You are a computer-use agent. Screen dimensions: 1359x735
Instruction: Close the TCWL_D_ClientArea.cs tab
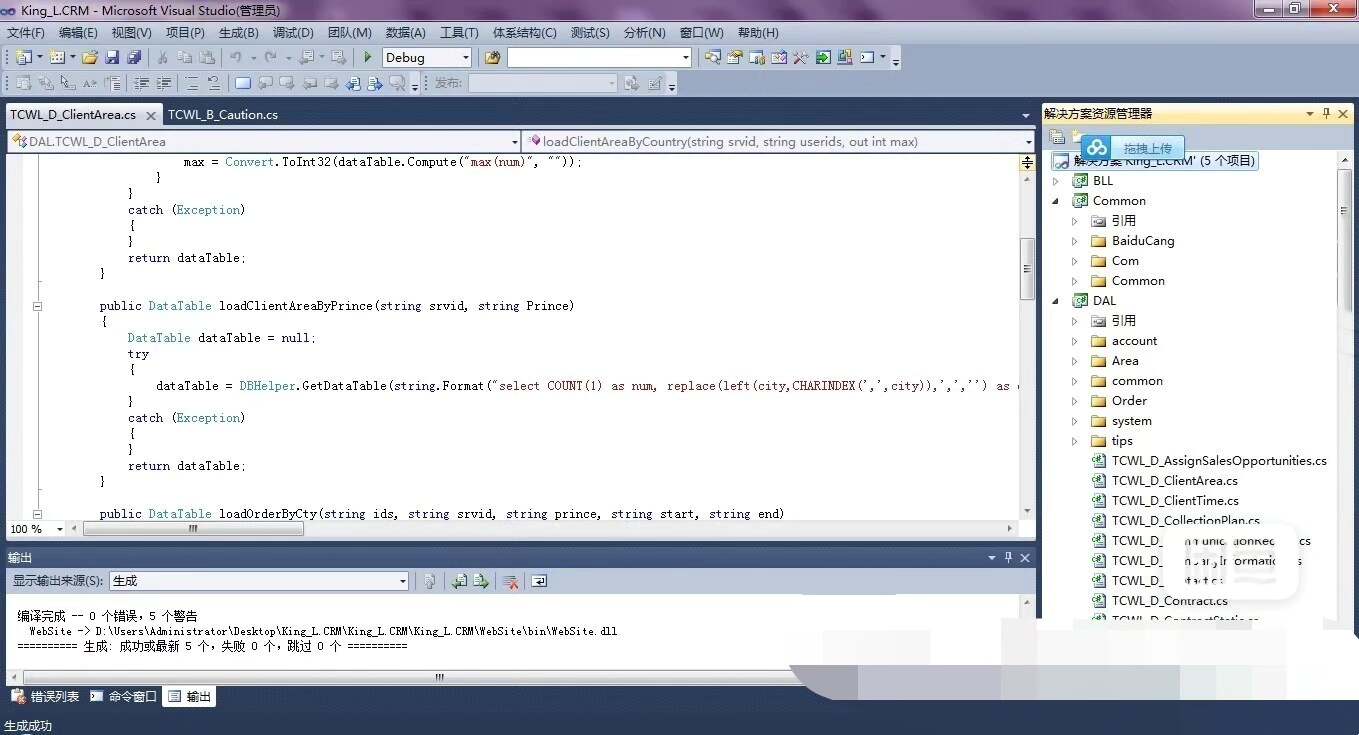(152, 116)
